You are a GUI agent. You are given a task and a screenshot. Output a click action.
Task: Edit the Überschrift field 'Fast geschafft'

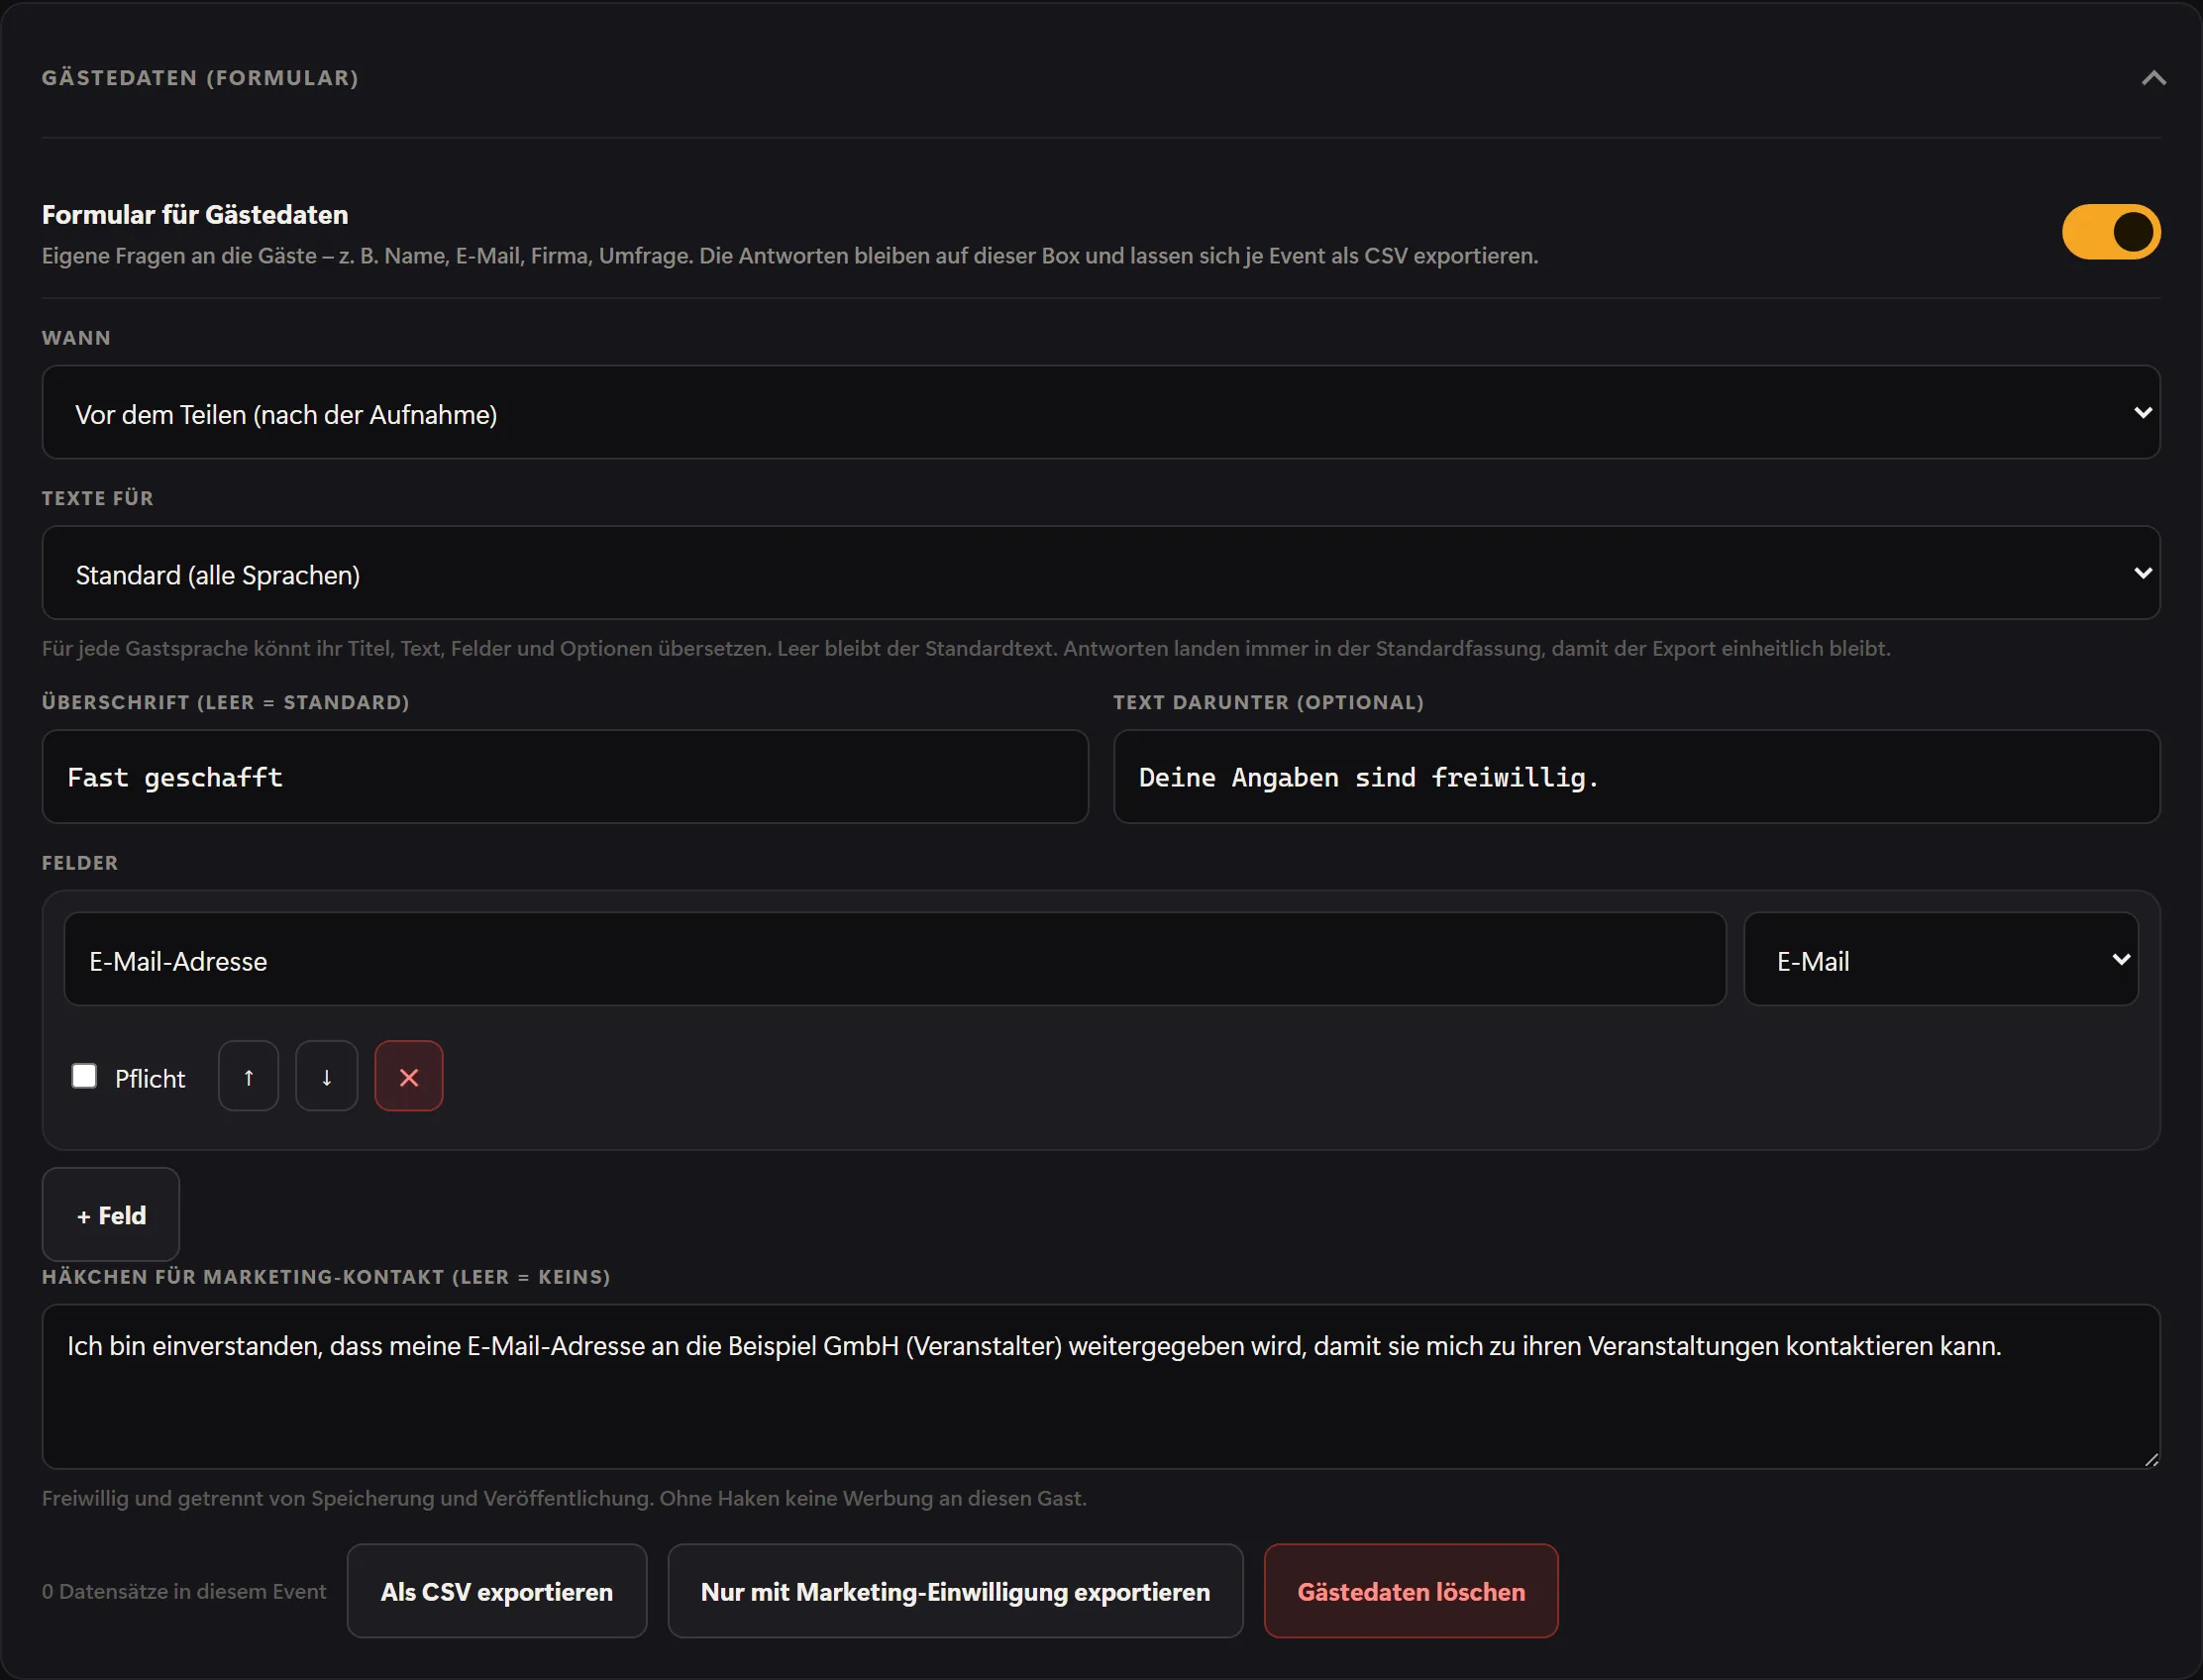565,777
